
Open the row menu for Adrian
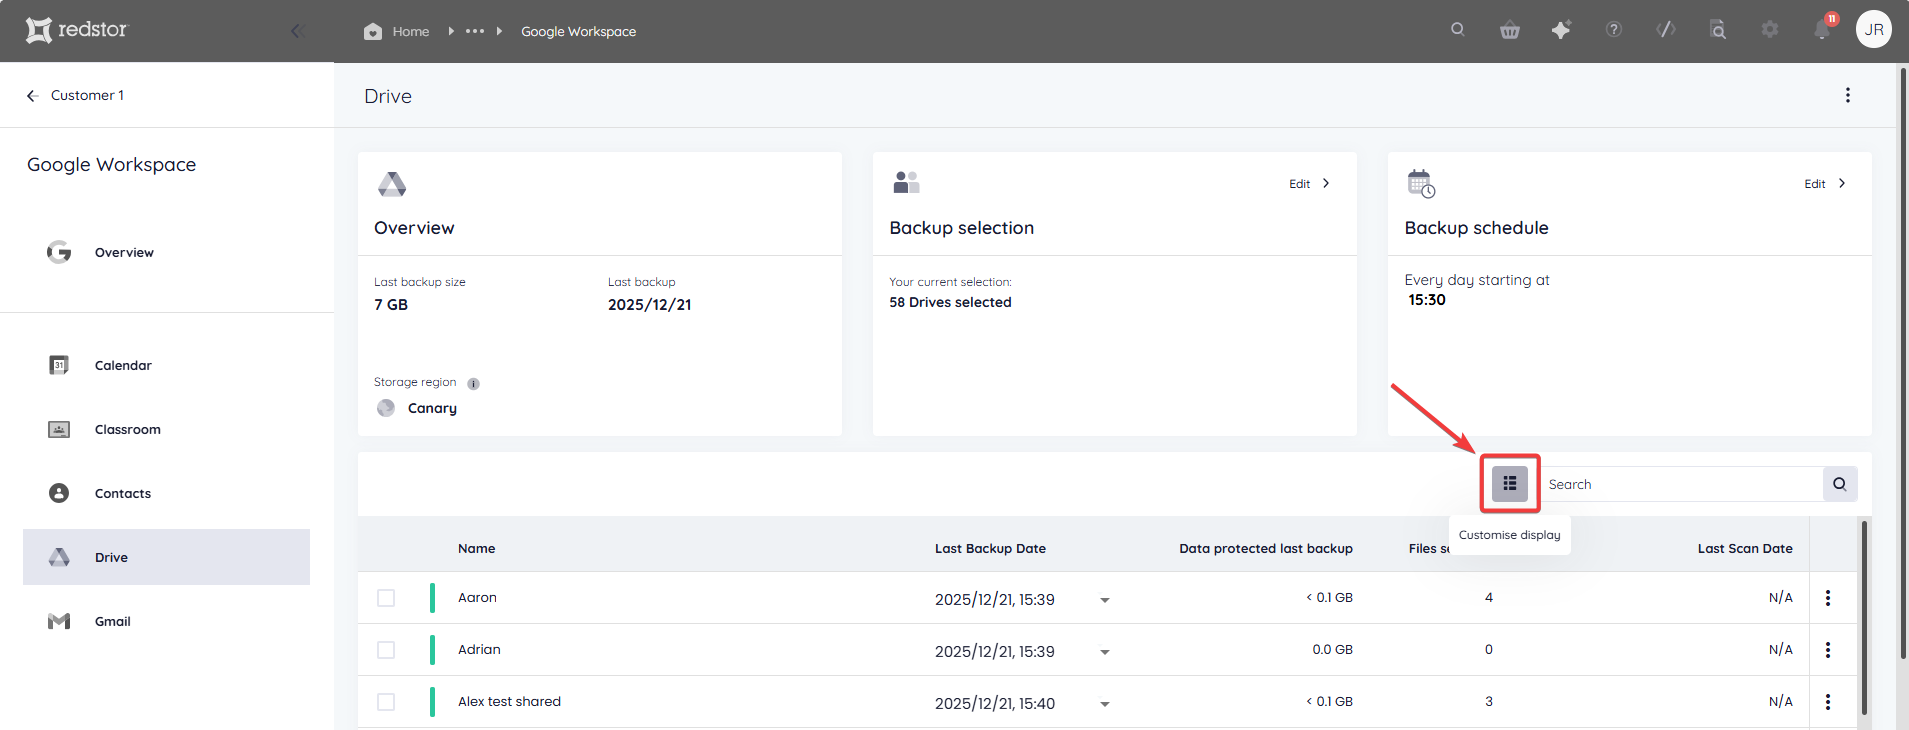pyautogui.click(x=1828, y=650)
